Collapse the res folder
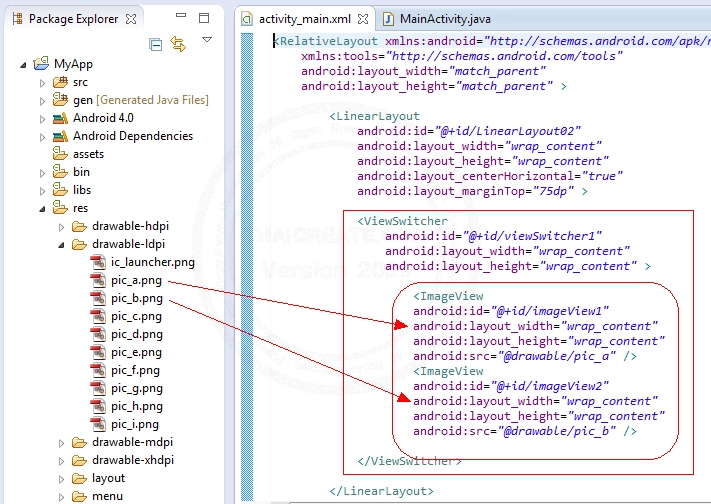 point(42,209)
